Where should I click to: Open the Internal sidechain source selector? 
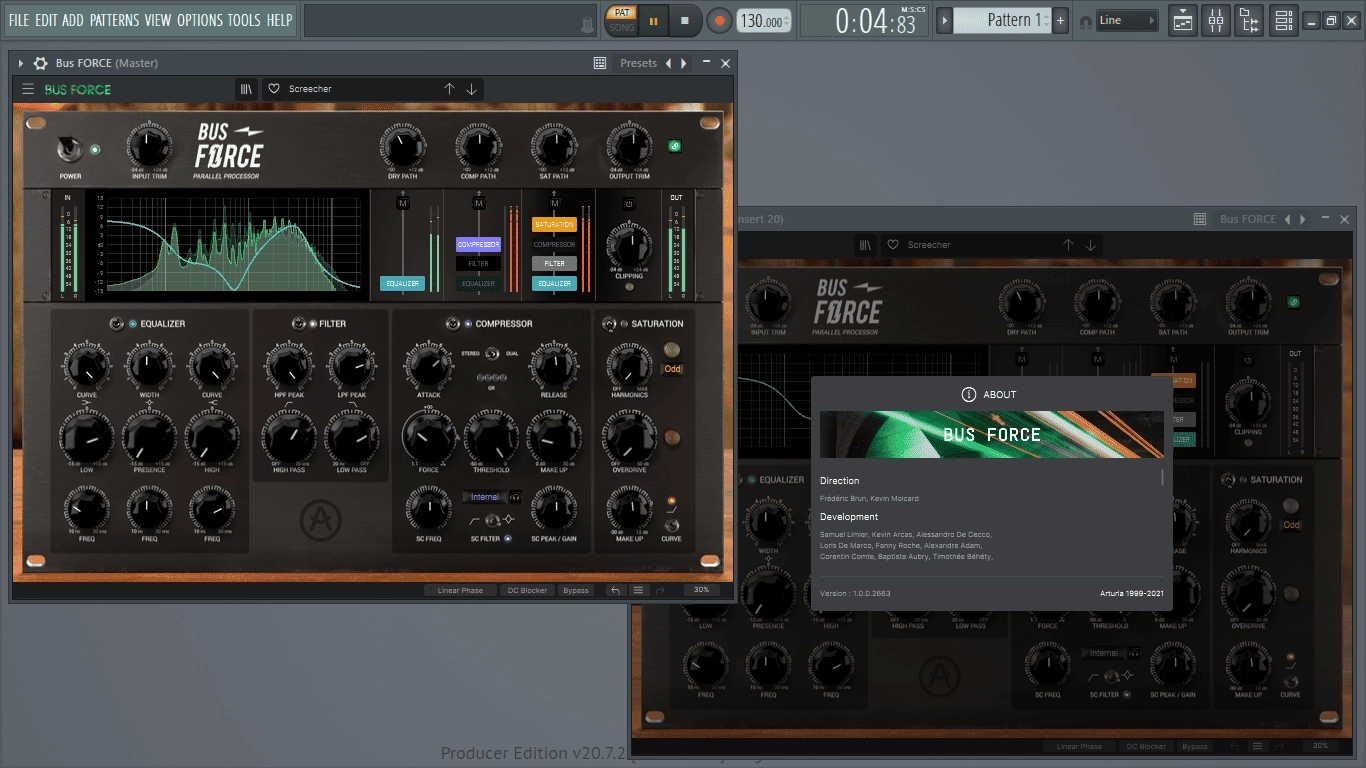point(485,497)
